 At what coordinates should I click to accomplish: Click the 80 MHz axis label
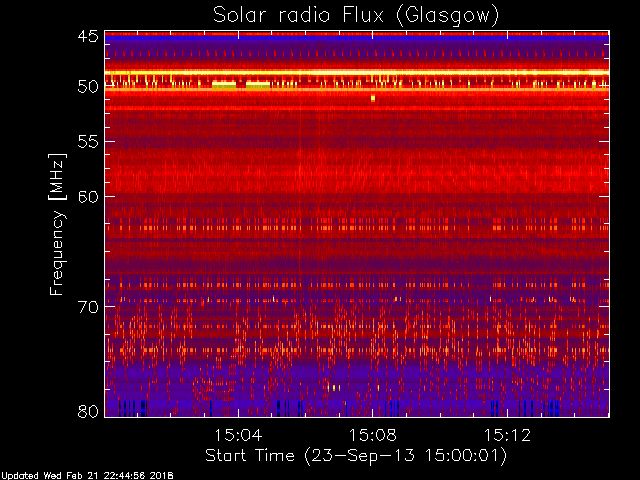pyautogui.click(x=88, y=411)
